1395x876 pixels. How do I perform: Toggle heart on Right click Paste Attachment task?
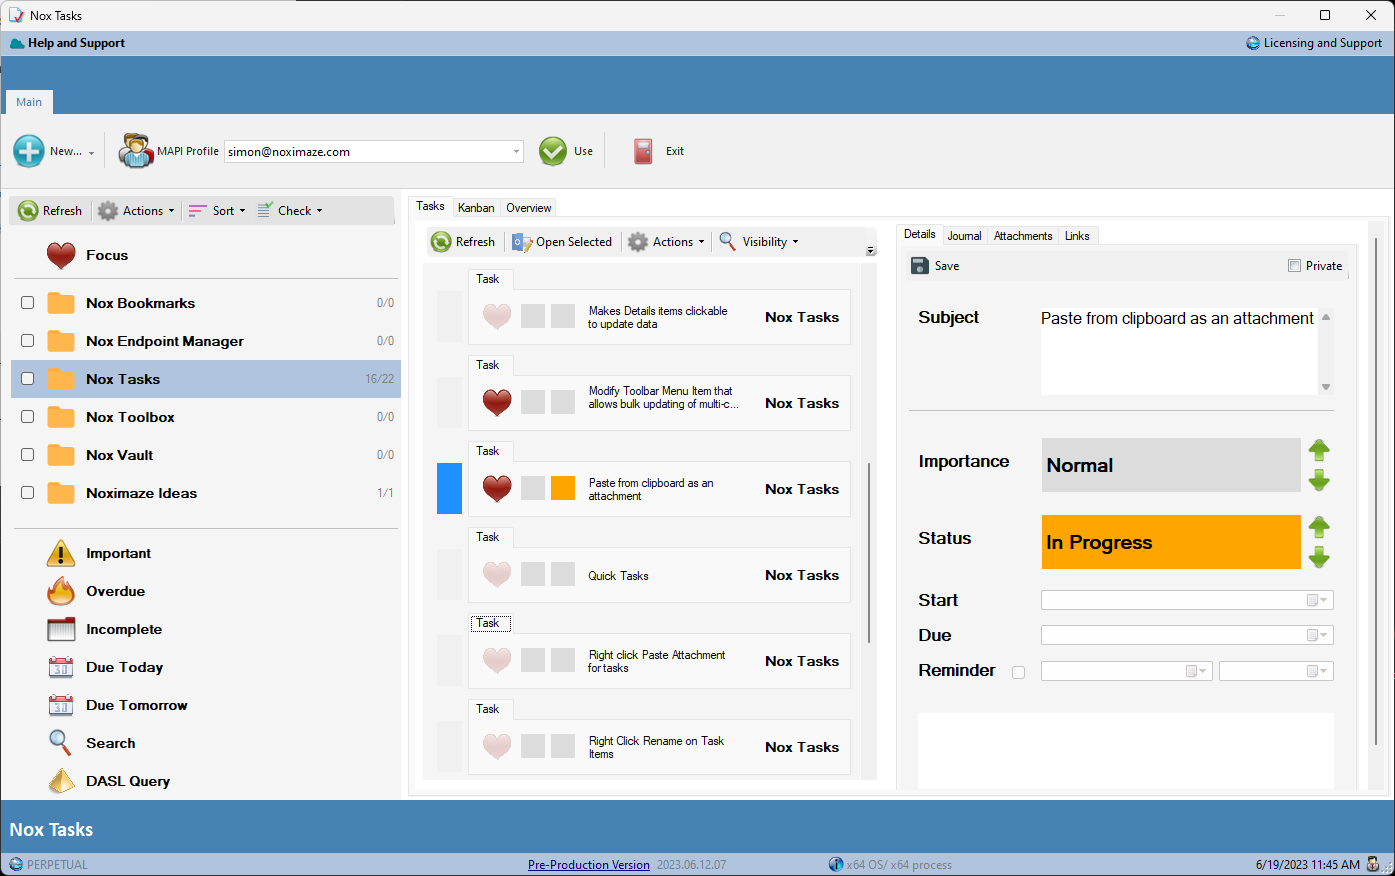[x=497, y=661]
